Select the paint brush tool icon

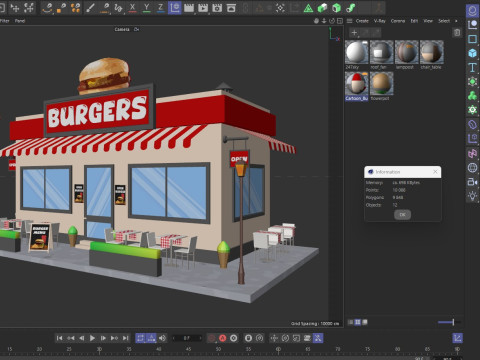pos(90,8)
